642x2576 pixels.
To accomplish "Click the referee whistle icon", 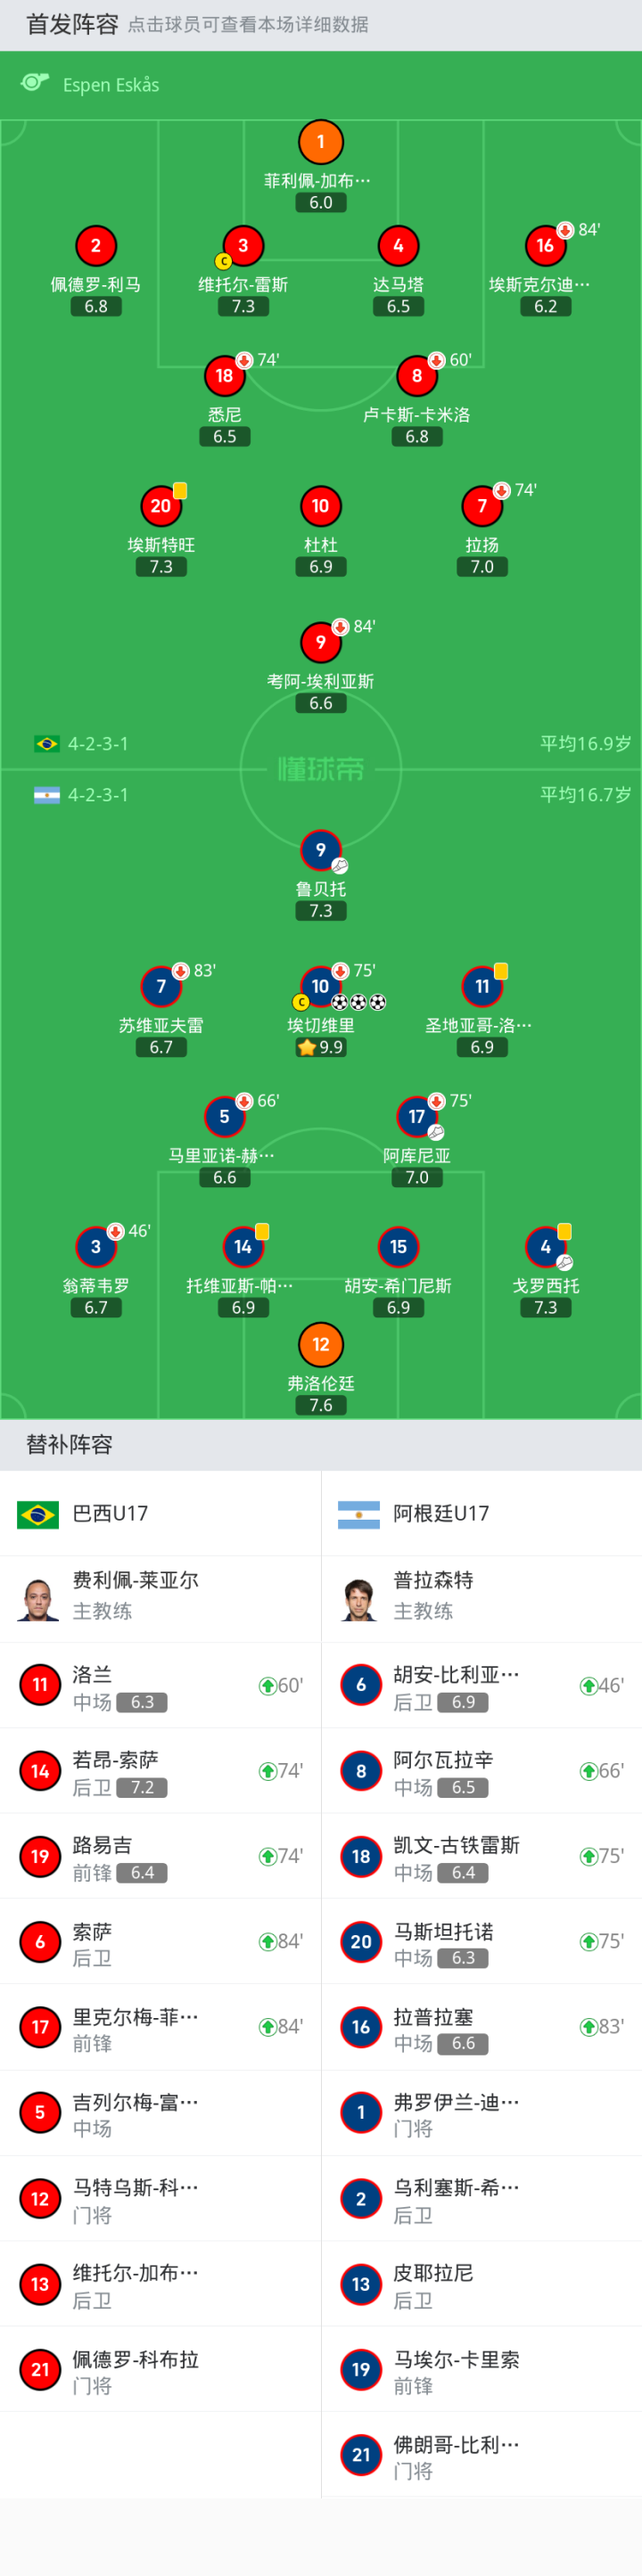I will 35,83.
